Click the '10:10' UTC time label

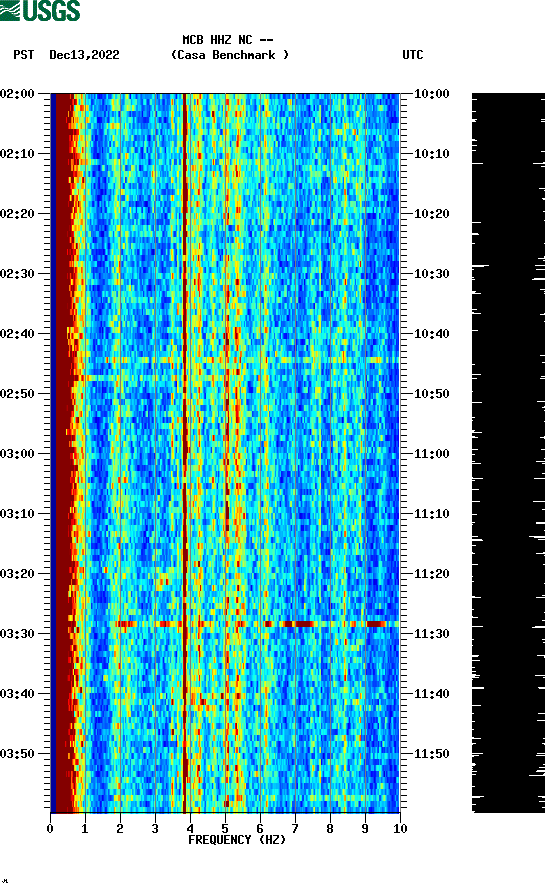click(x=431, y=154)
